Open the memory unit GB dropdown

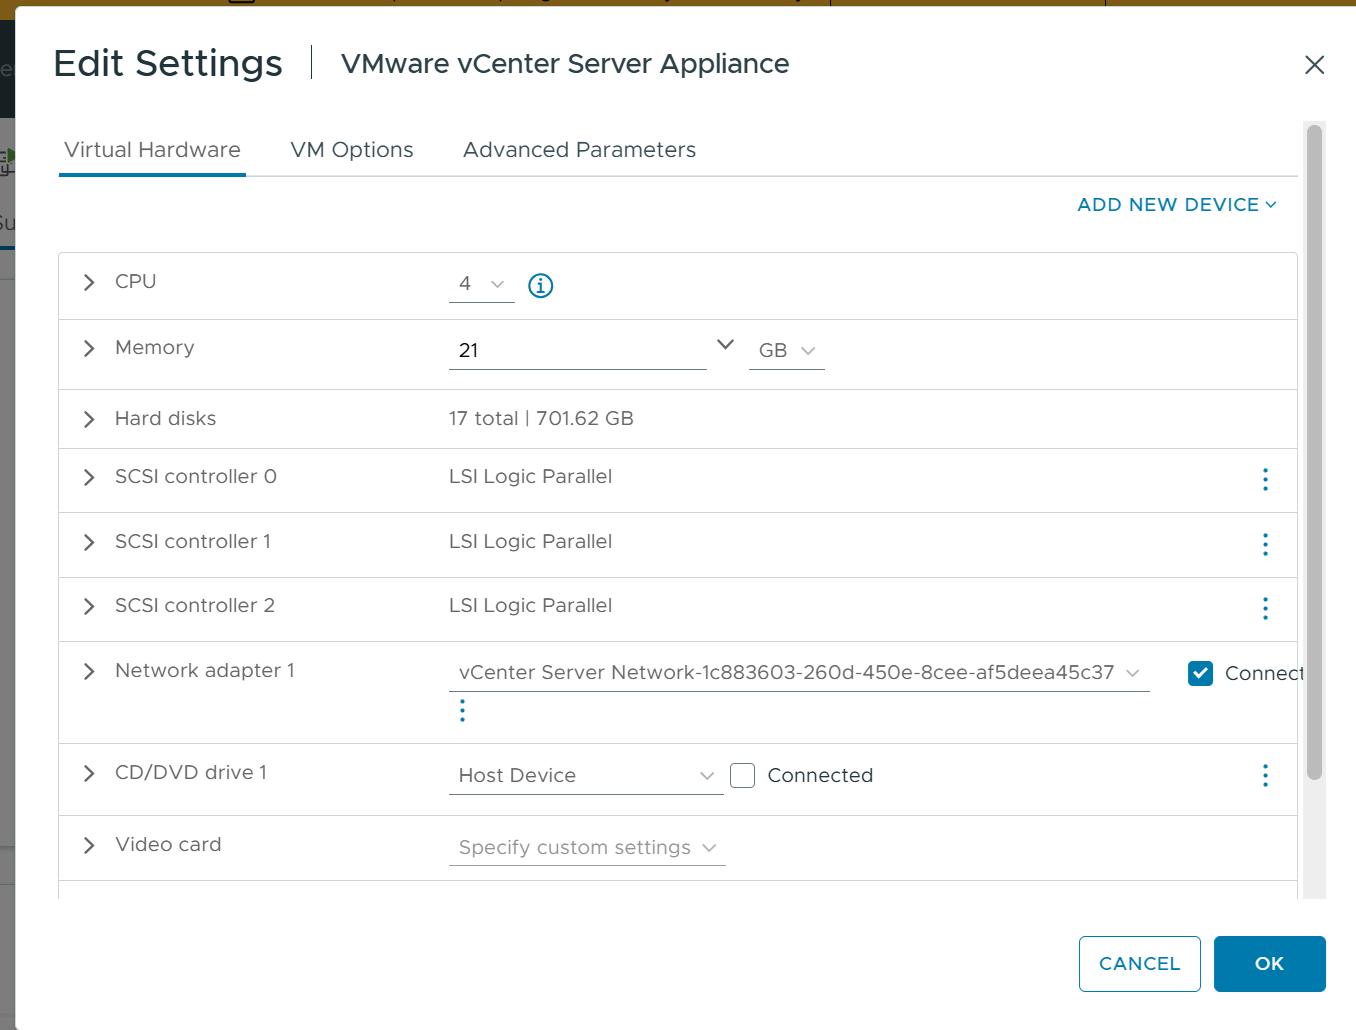click(786, 350)
